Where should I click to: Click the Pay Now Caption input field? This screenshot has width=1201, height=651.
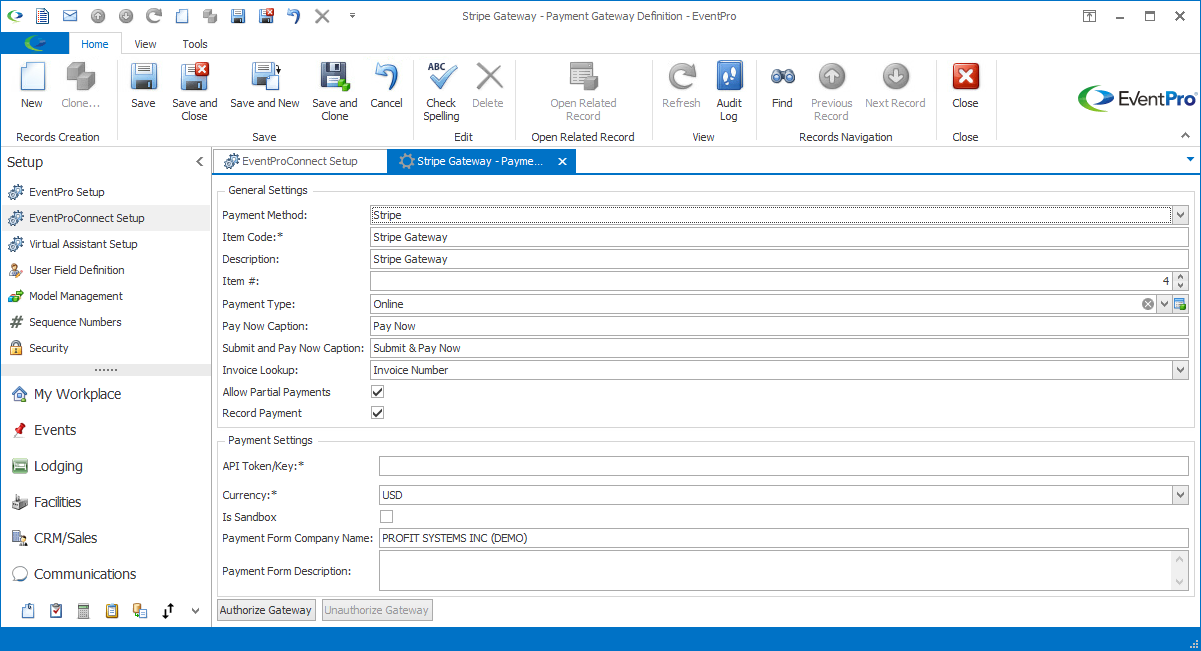pyautogui.click(x=779, y=326)
